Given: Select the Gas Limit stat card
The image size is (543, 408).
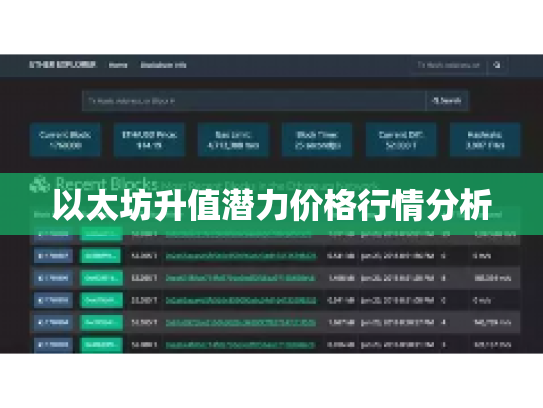Looking at the screenshot, I should (233, 140).
